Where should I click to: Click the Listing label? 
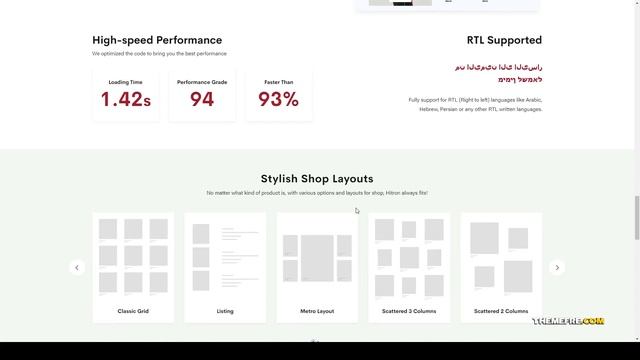pos(225,311)
